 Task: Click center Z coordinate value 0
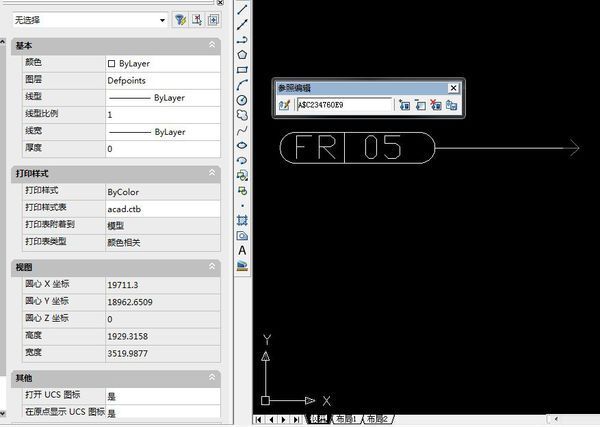163,319
